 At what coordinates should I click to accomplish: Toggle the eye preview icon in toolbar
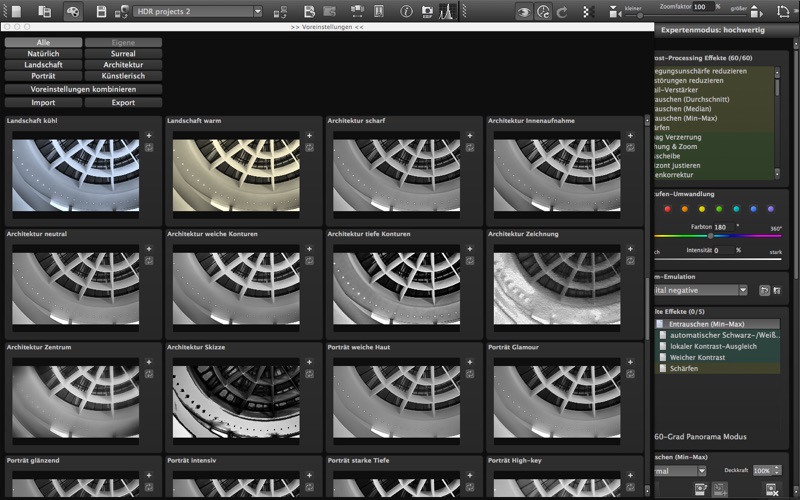523,12
